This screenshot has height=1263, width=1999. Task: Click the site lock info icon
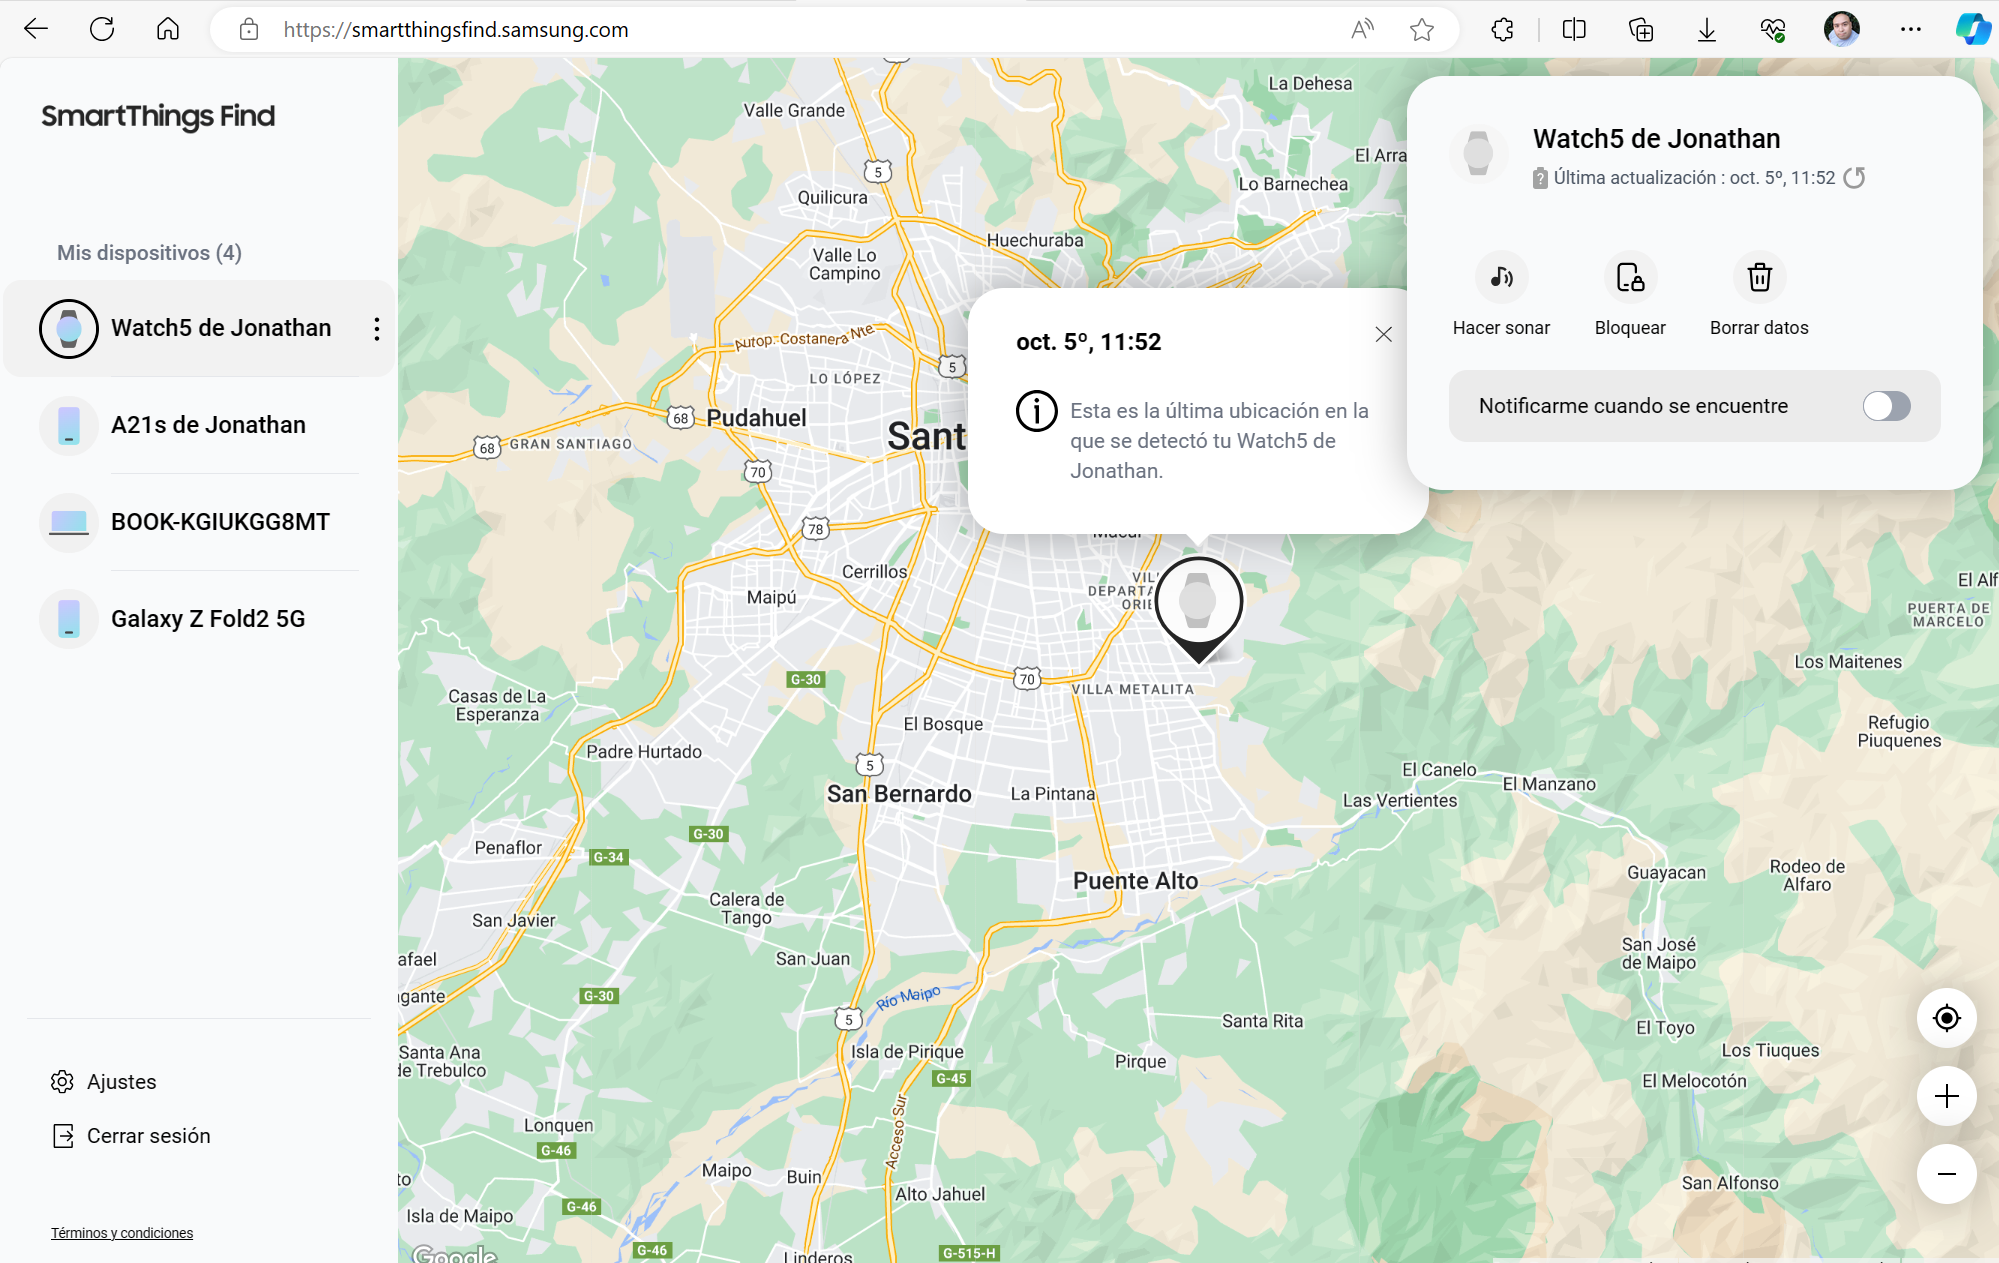(249, 30)
